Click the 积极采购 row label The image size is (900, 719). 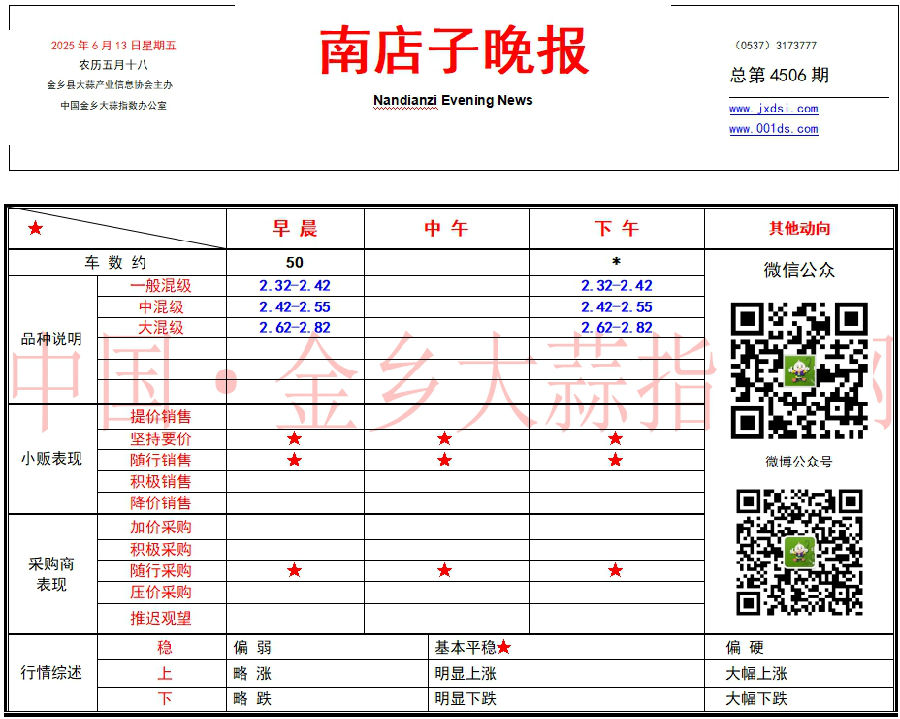(x=161, y=550)
